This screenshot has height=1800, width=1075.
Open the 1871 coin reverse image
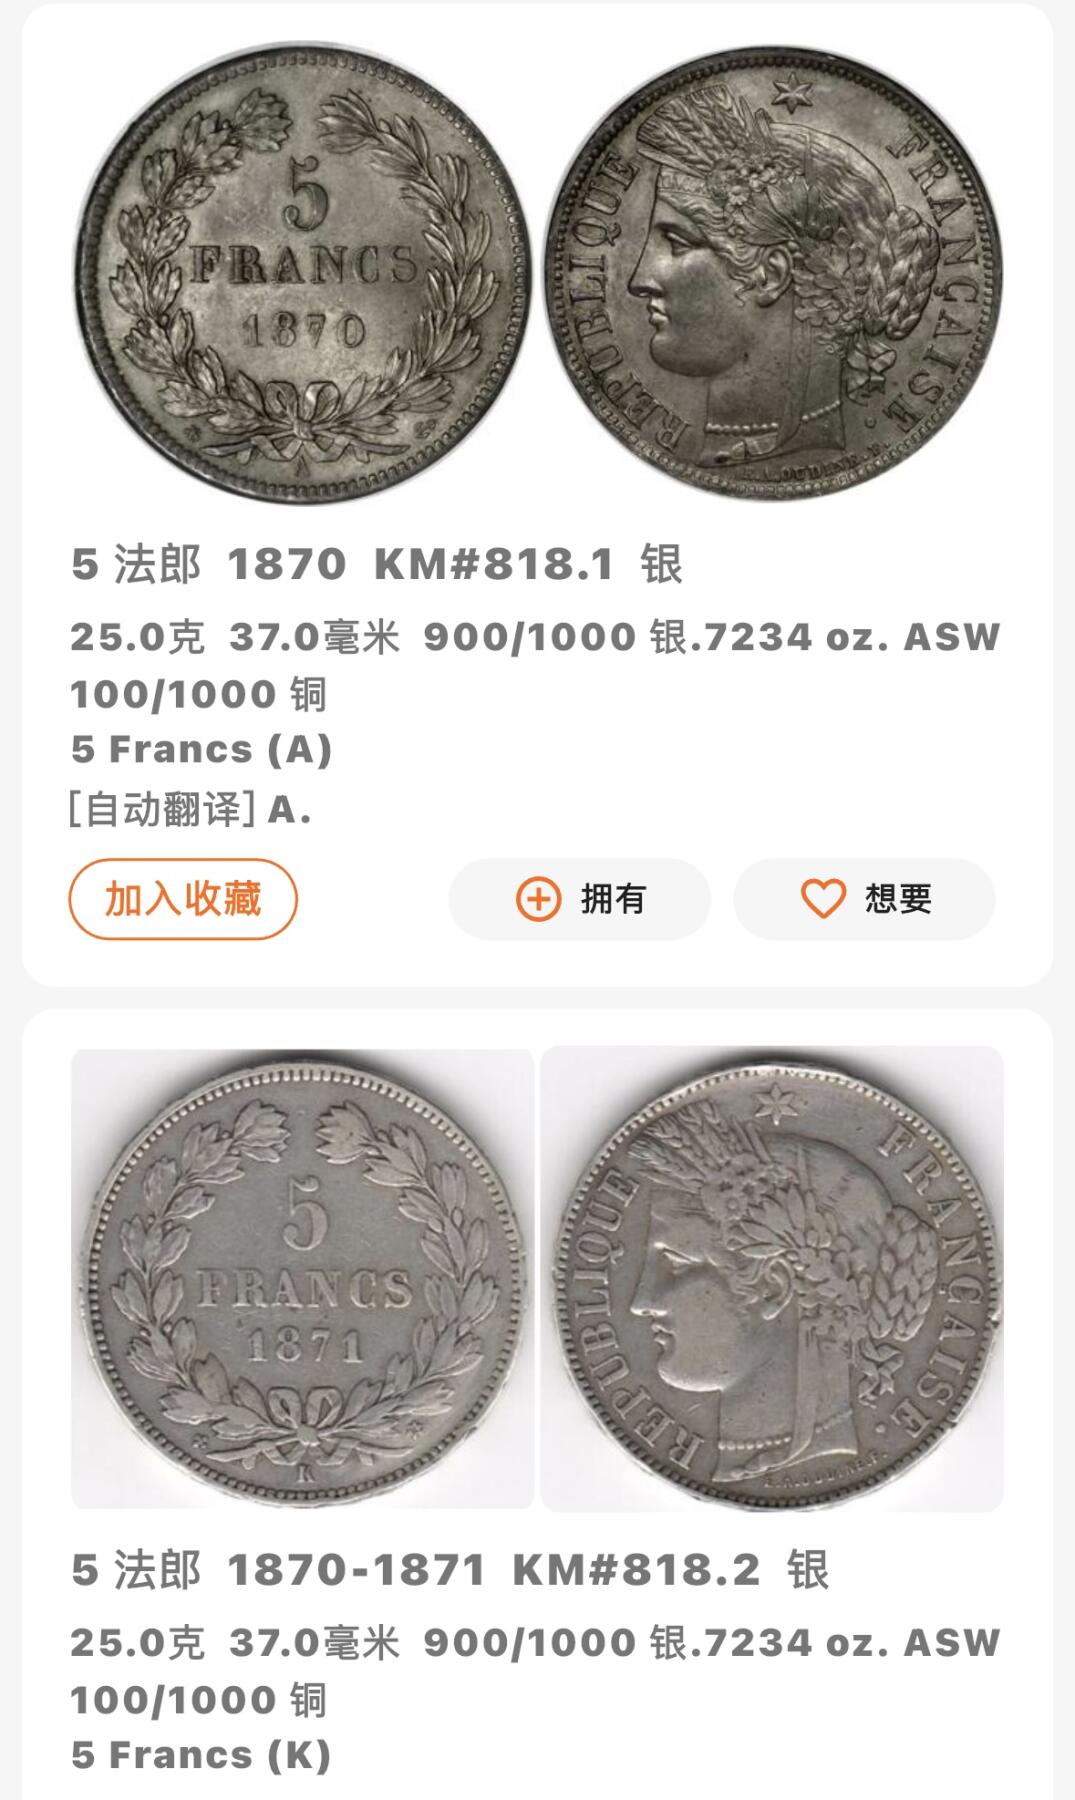click(x=303, y=1279)
